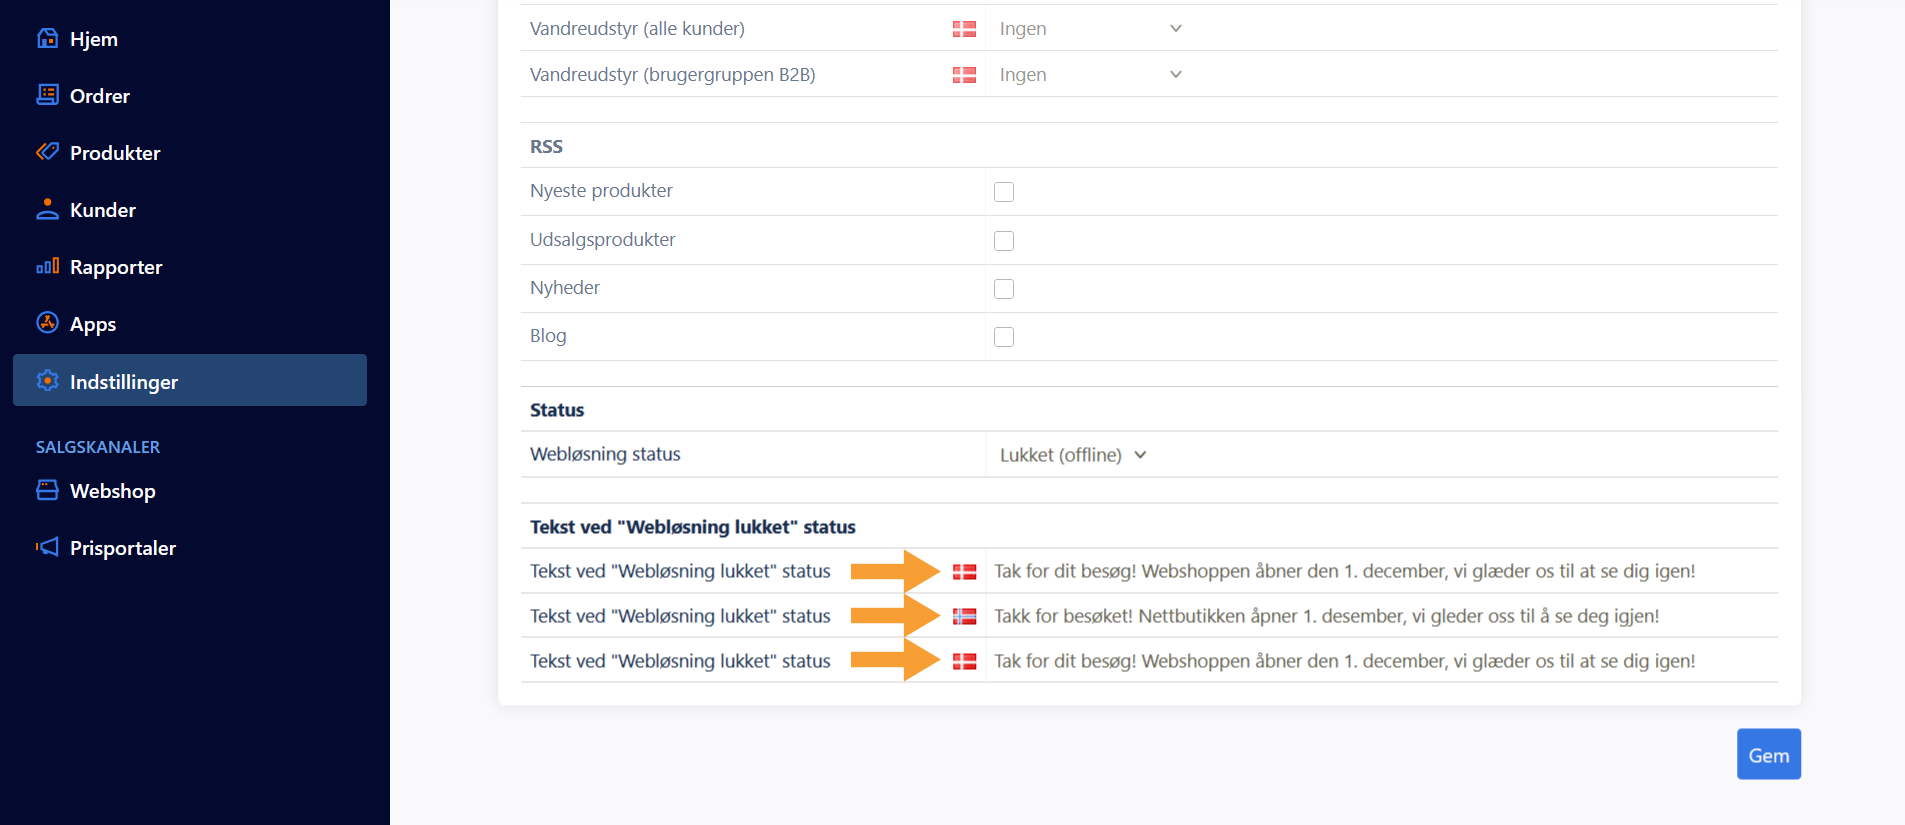Click the Ordrer list icon

(47, 95)
